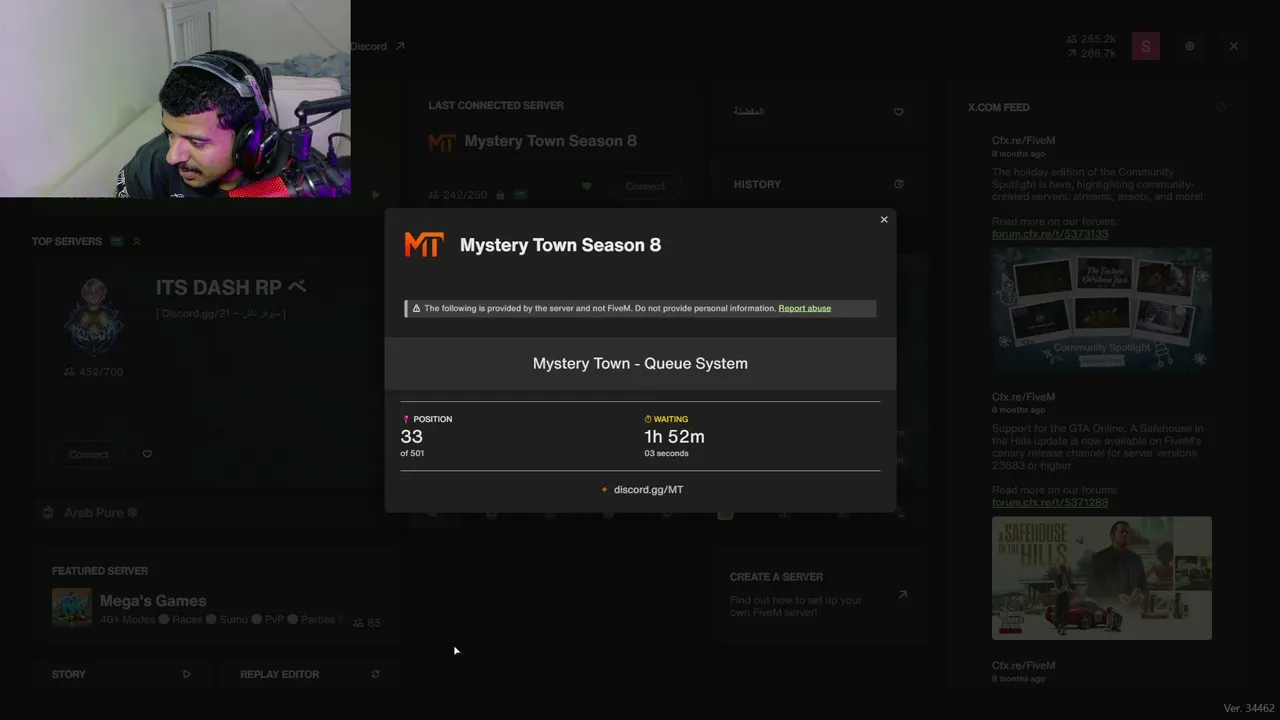Image resolution: width=1280 pixels, height=720 pixels.
Task: Click the external arrow icon beside Discord
Action: click(400, 46)
